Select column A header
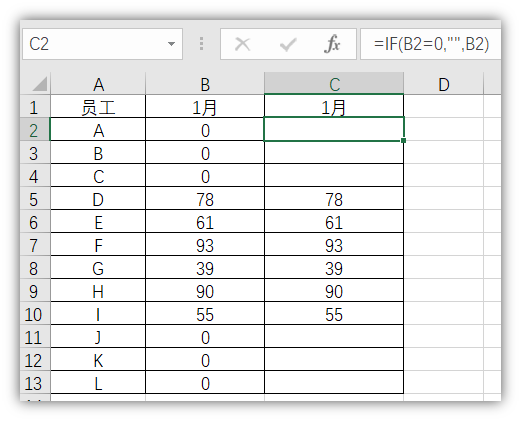This screenshot has height=421, width=521. (98, 84)
